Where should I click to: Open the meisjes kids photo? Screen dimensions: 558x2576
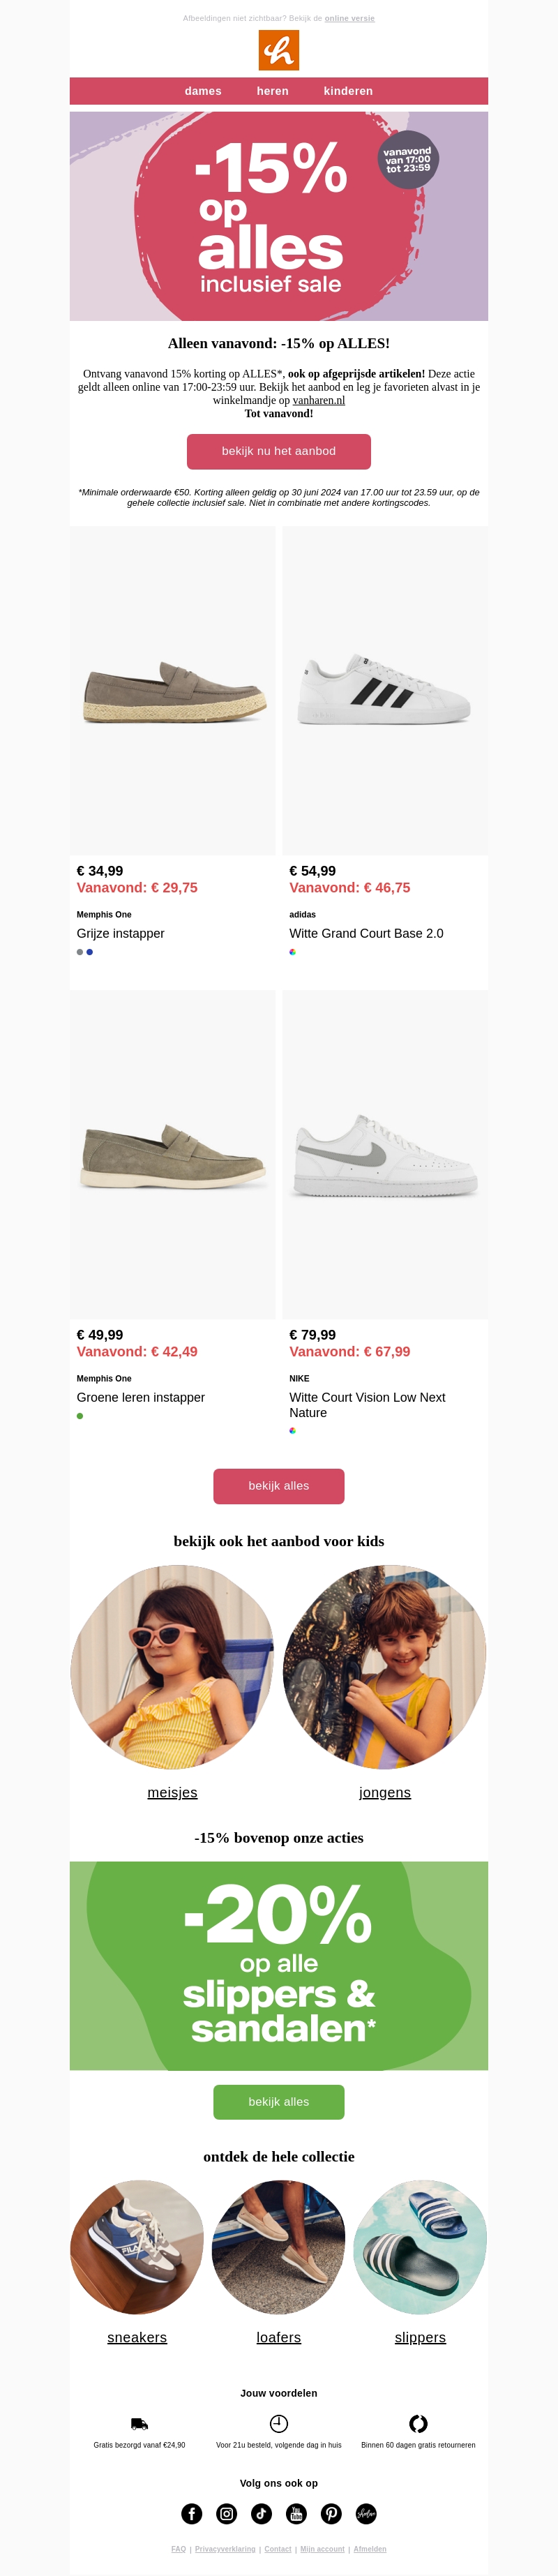(x=172, y=1666)
